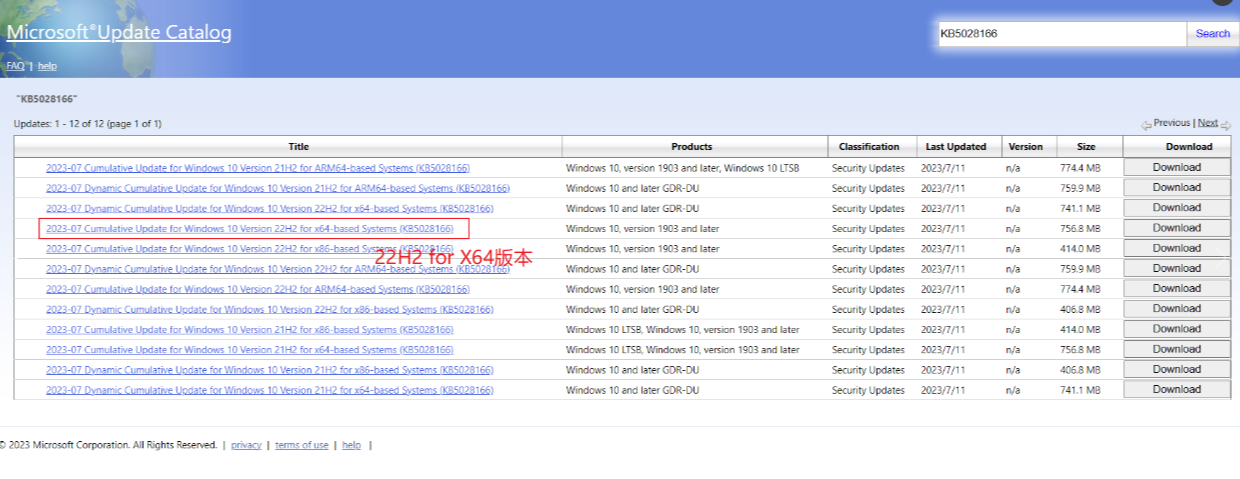Download the Dynamic Cumulative 22H2 x64 package

[x=1177, y=207]
